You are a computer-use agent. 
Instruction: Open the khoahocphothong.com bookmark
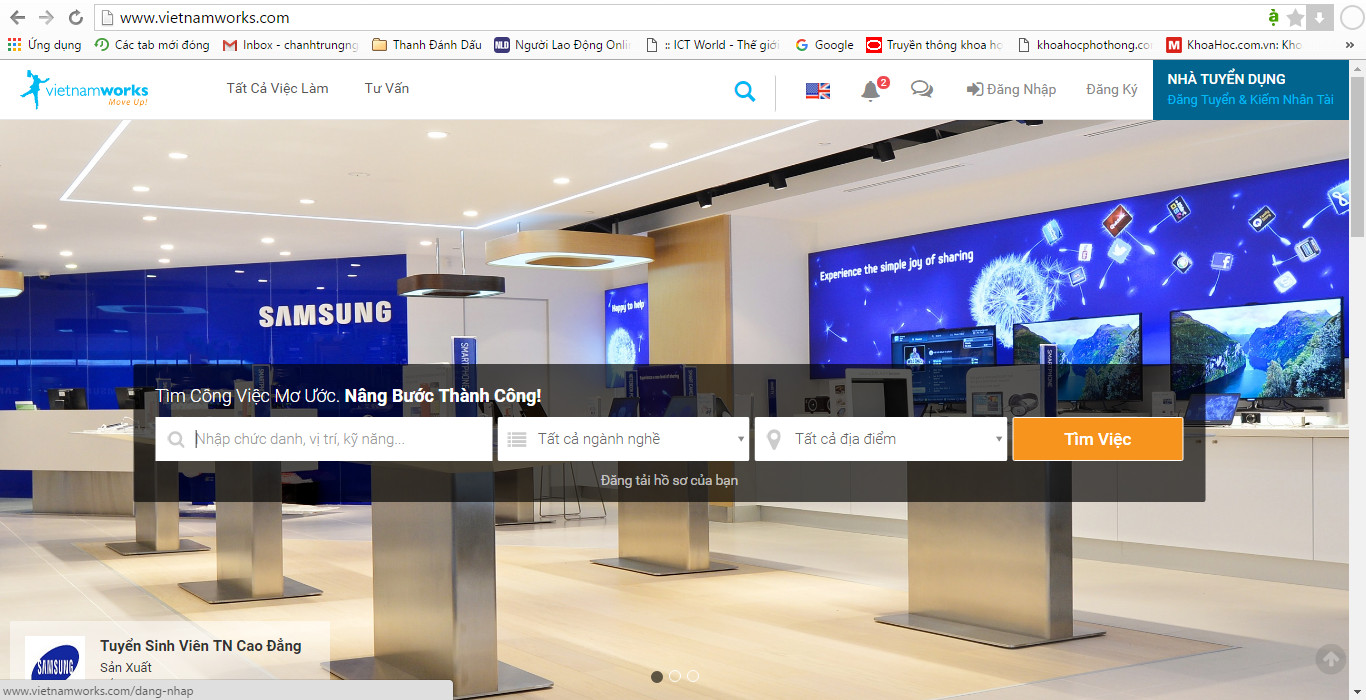tap(1085, 45)
